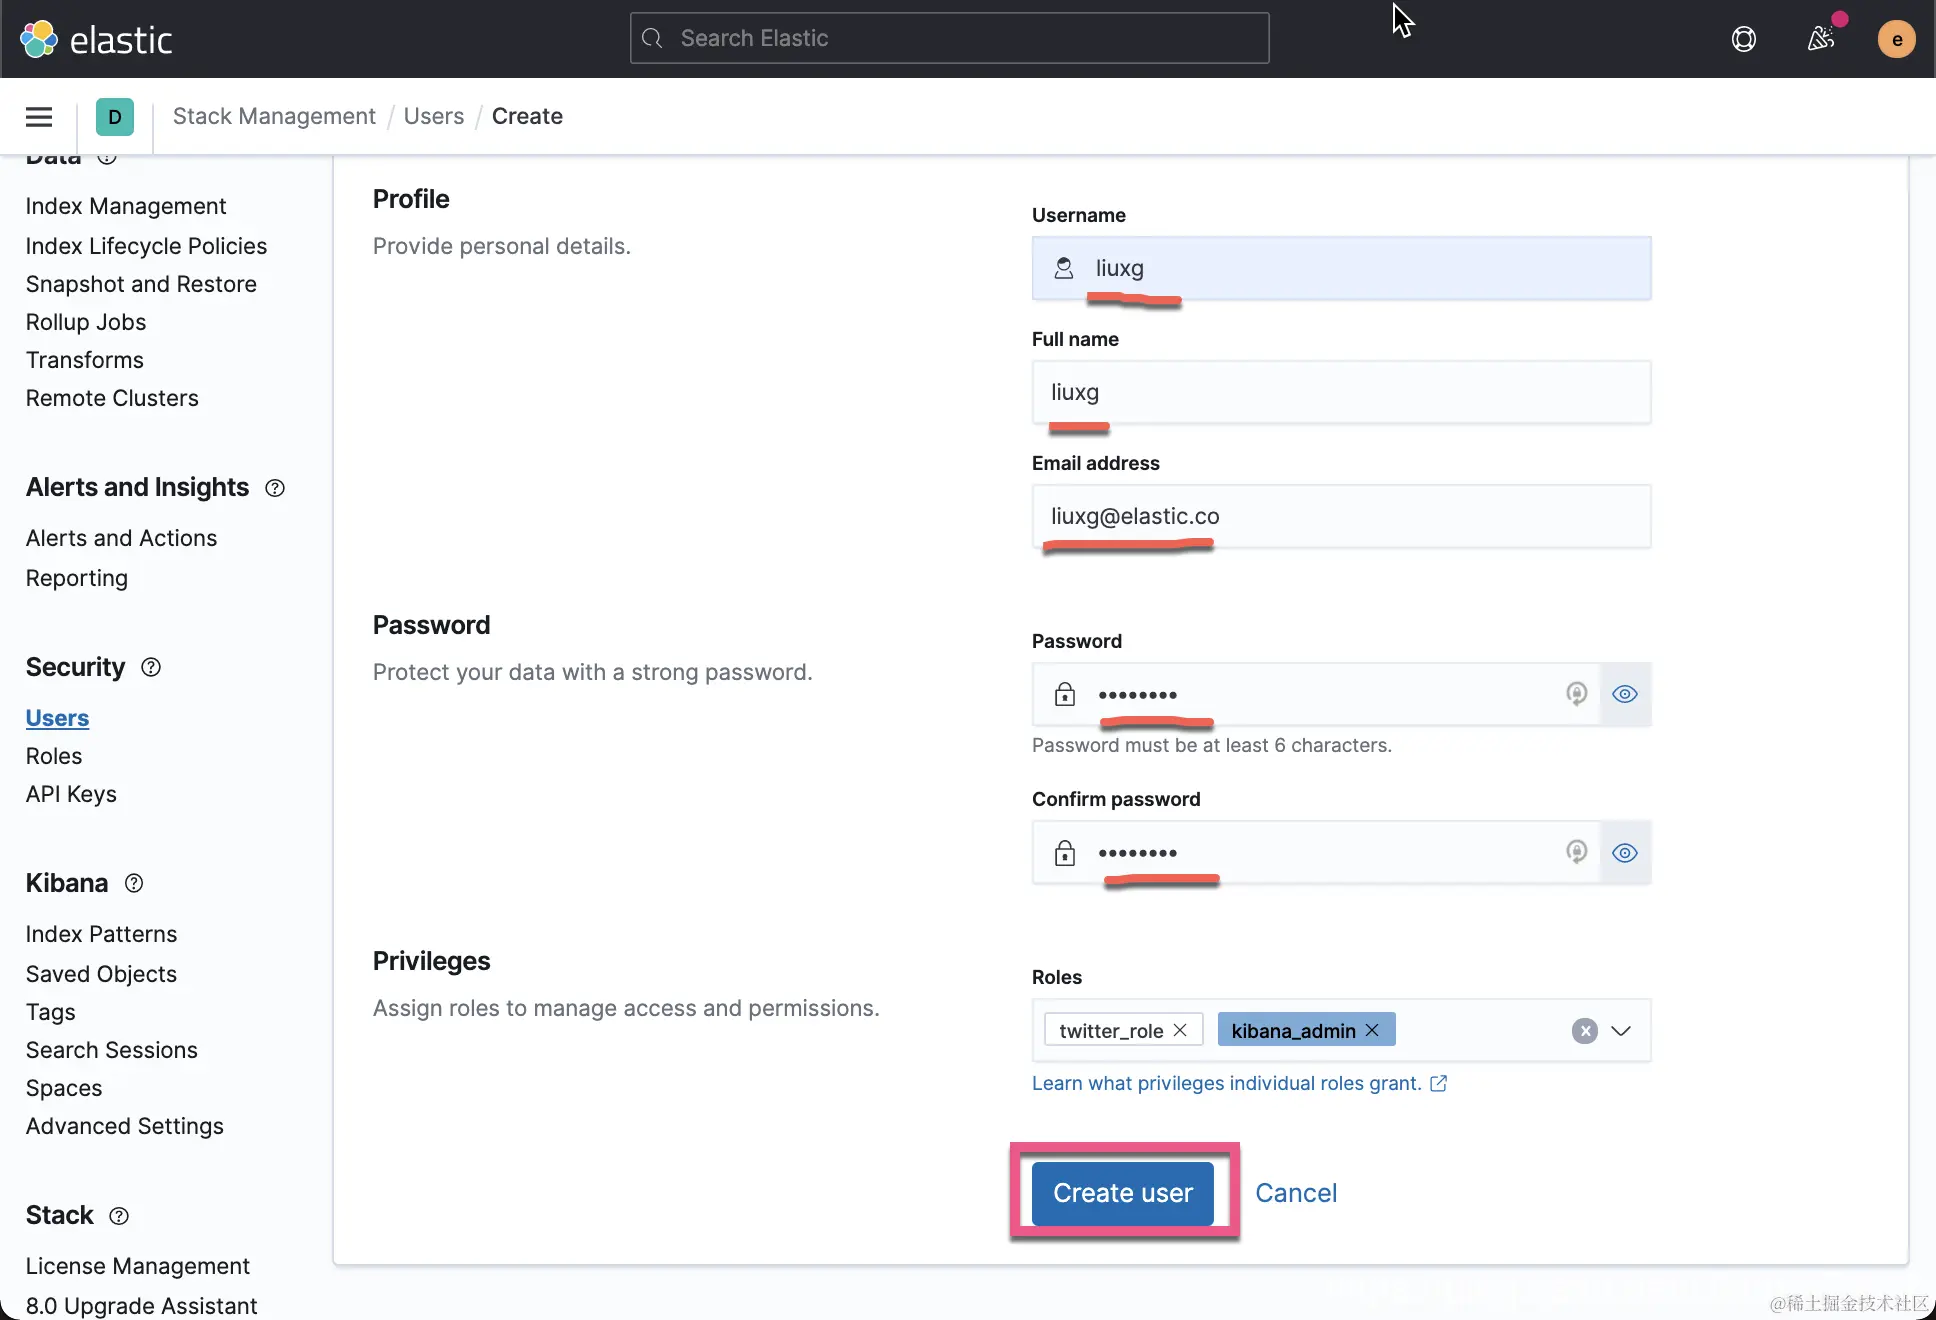Click the Elastic logo icon

click(x=39, y=39)
